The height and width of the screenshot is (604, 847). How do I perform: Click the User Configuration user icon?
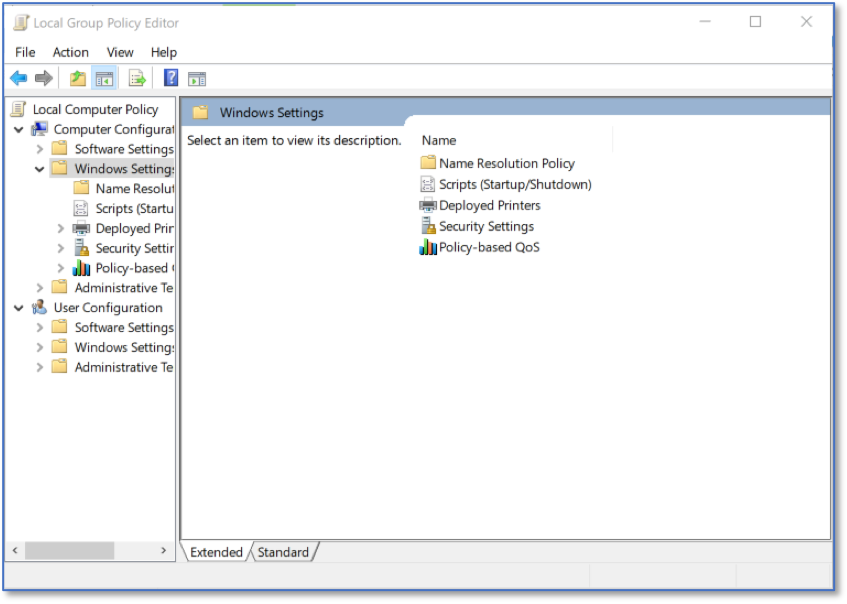[39, 307]
